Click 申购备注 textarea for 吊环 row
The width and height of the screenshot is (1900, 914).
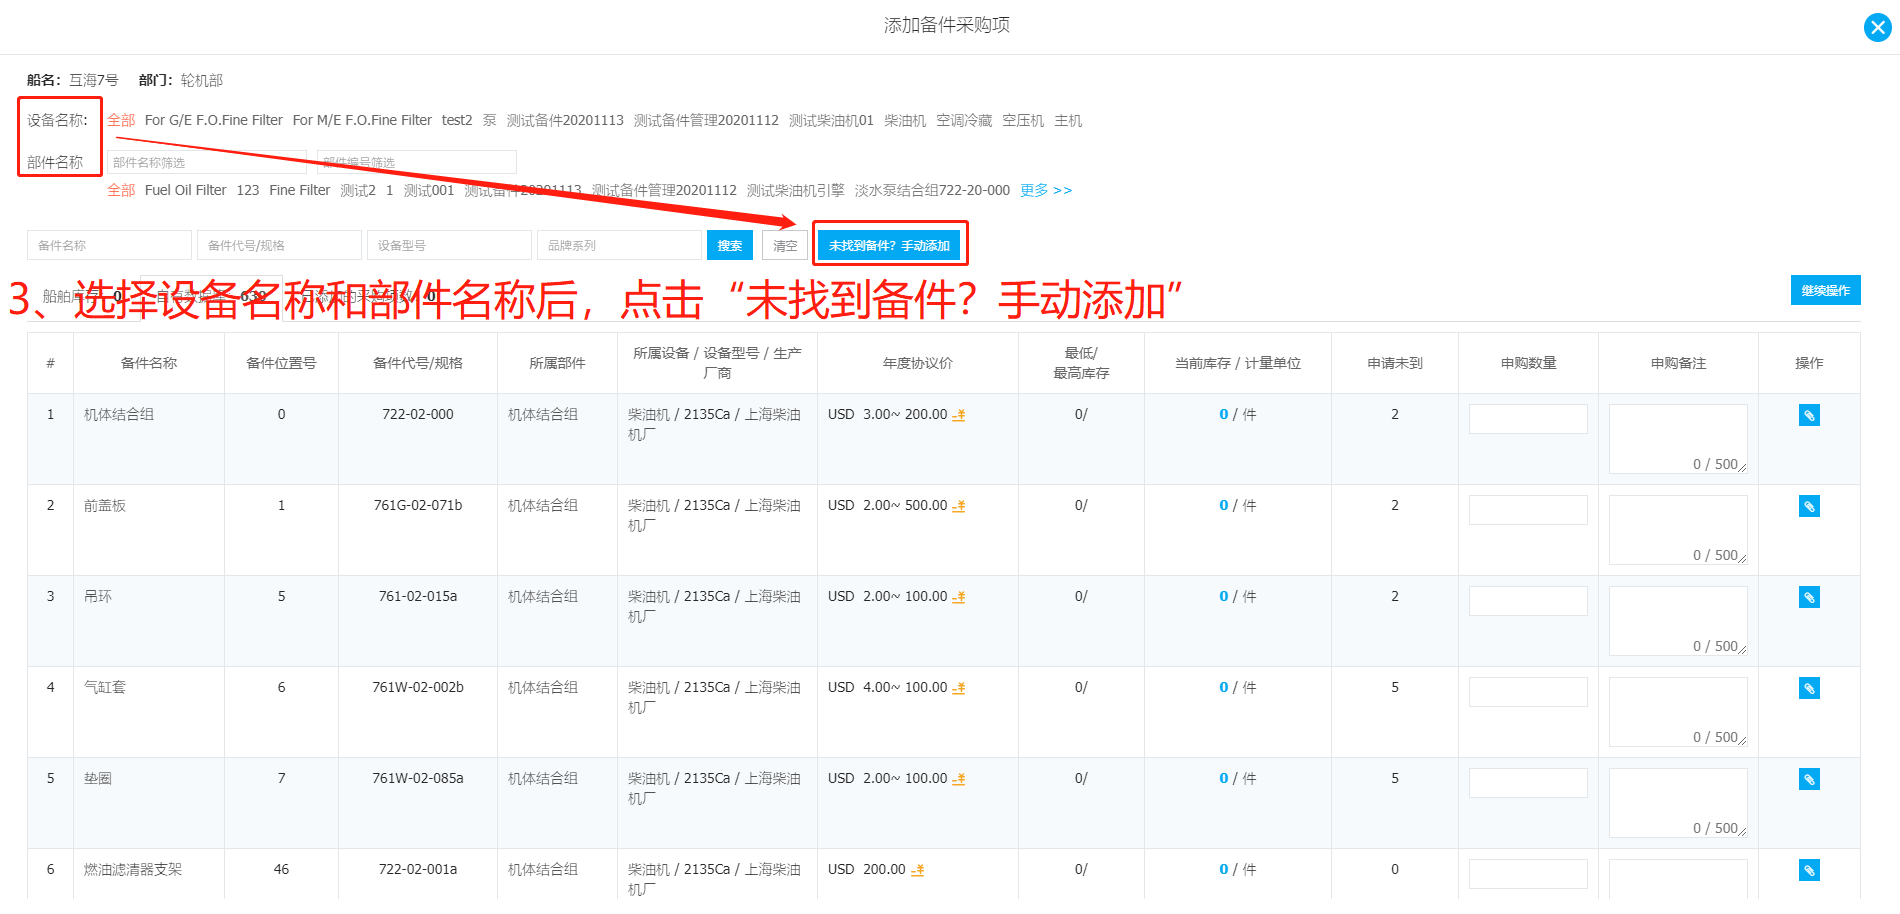(1678, 621)
